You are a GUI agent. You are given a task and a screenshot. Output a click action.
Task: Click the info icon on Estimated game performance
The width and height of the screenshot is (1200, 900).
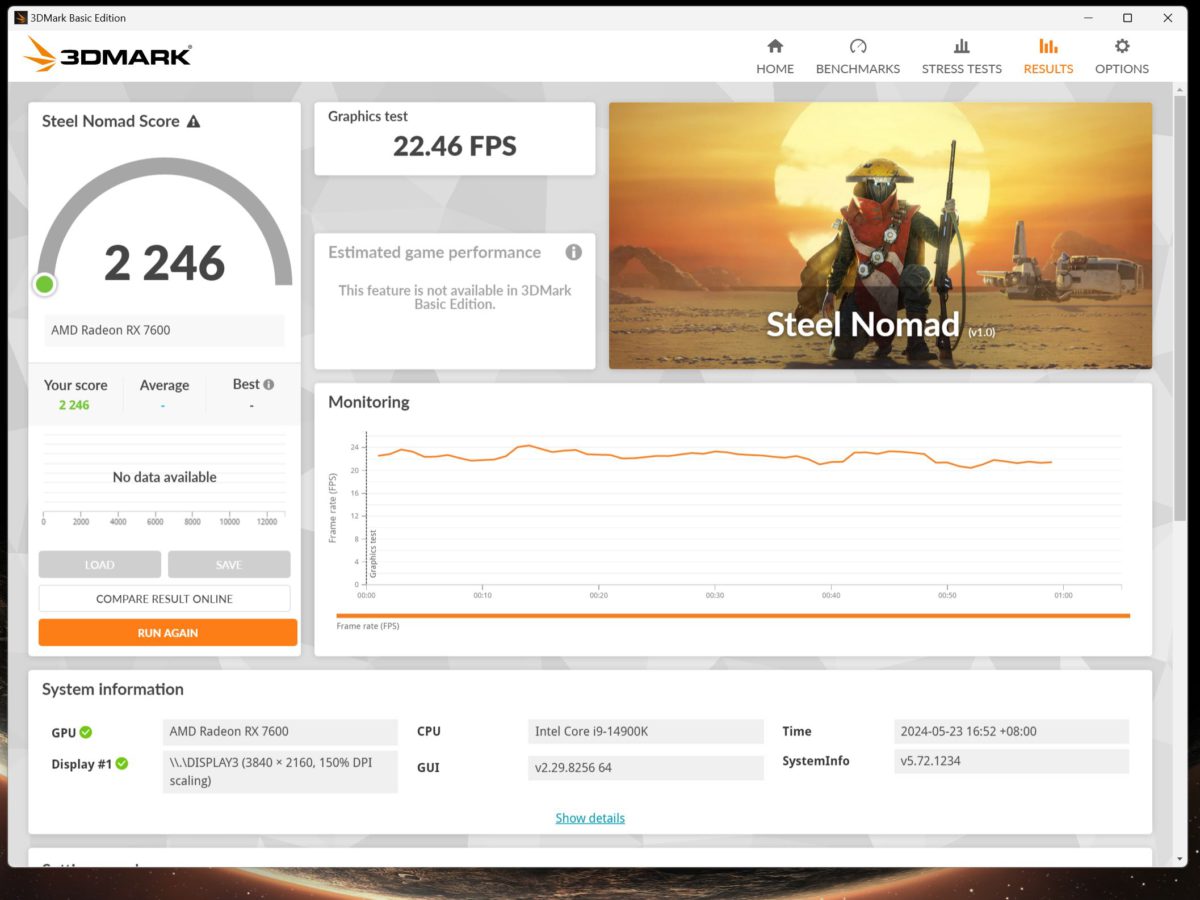click(x=575, y=252)
